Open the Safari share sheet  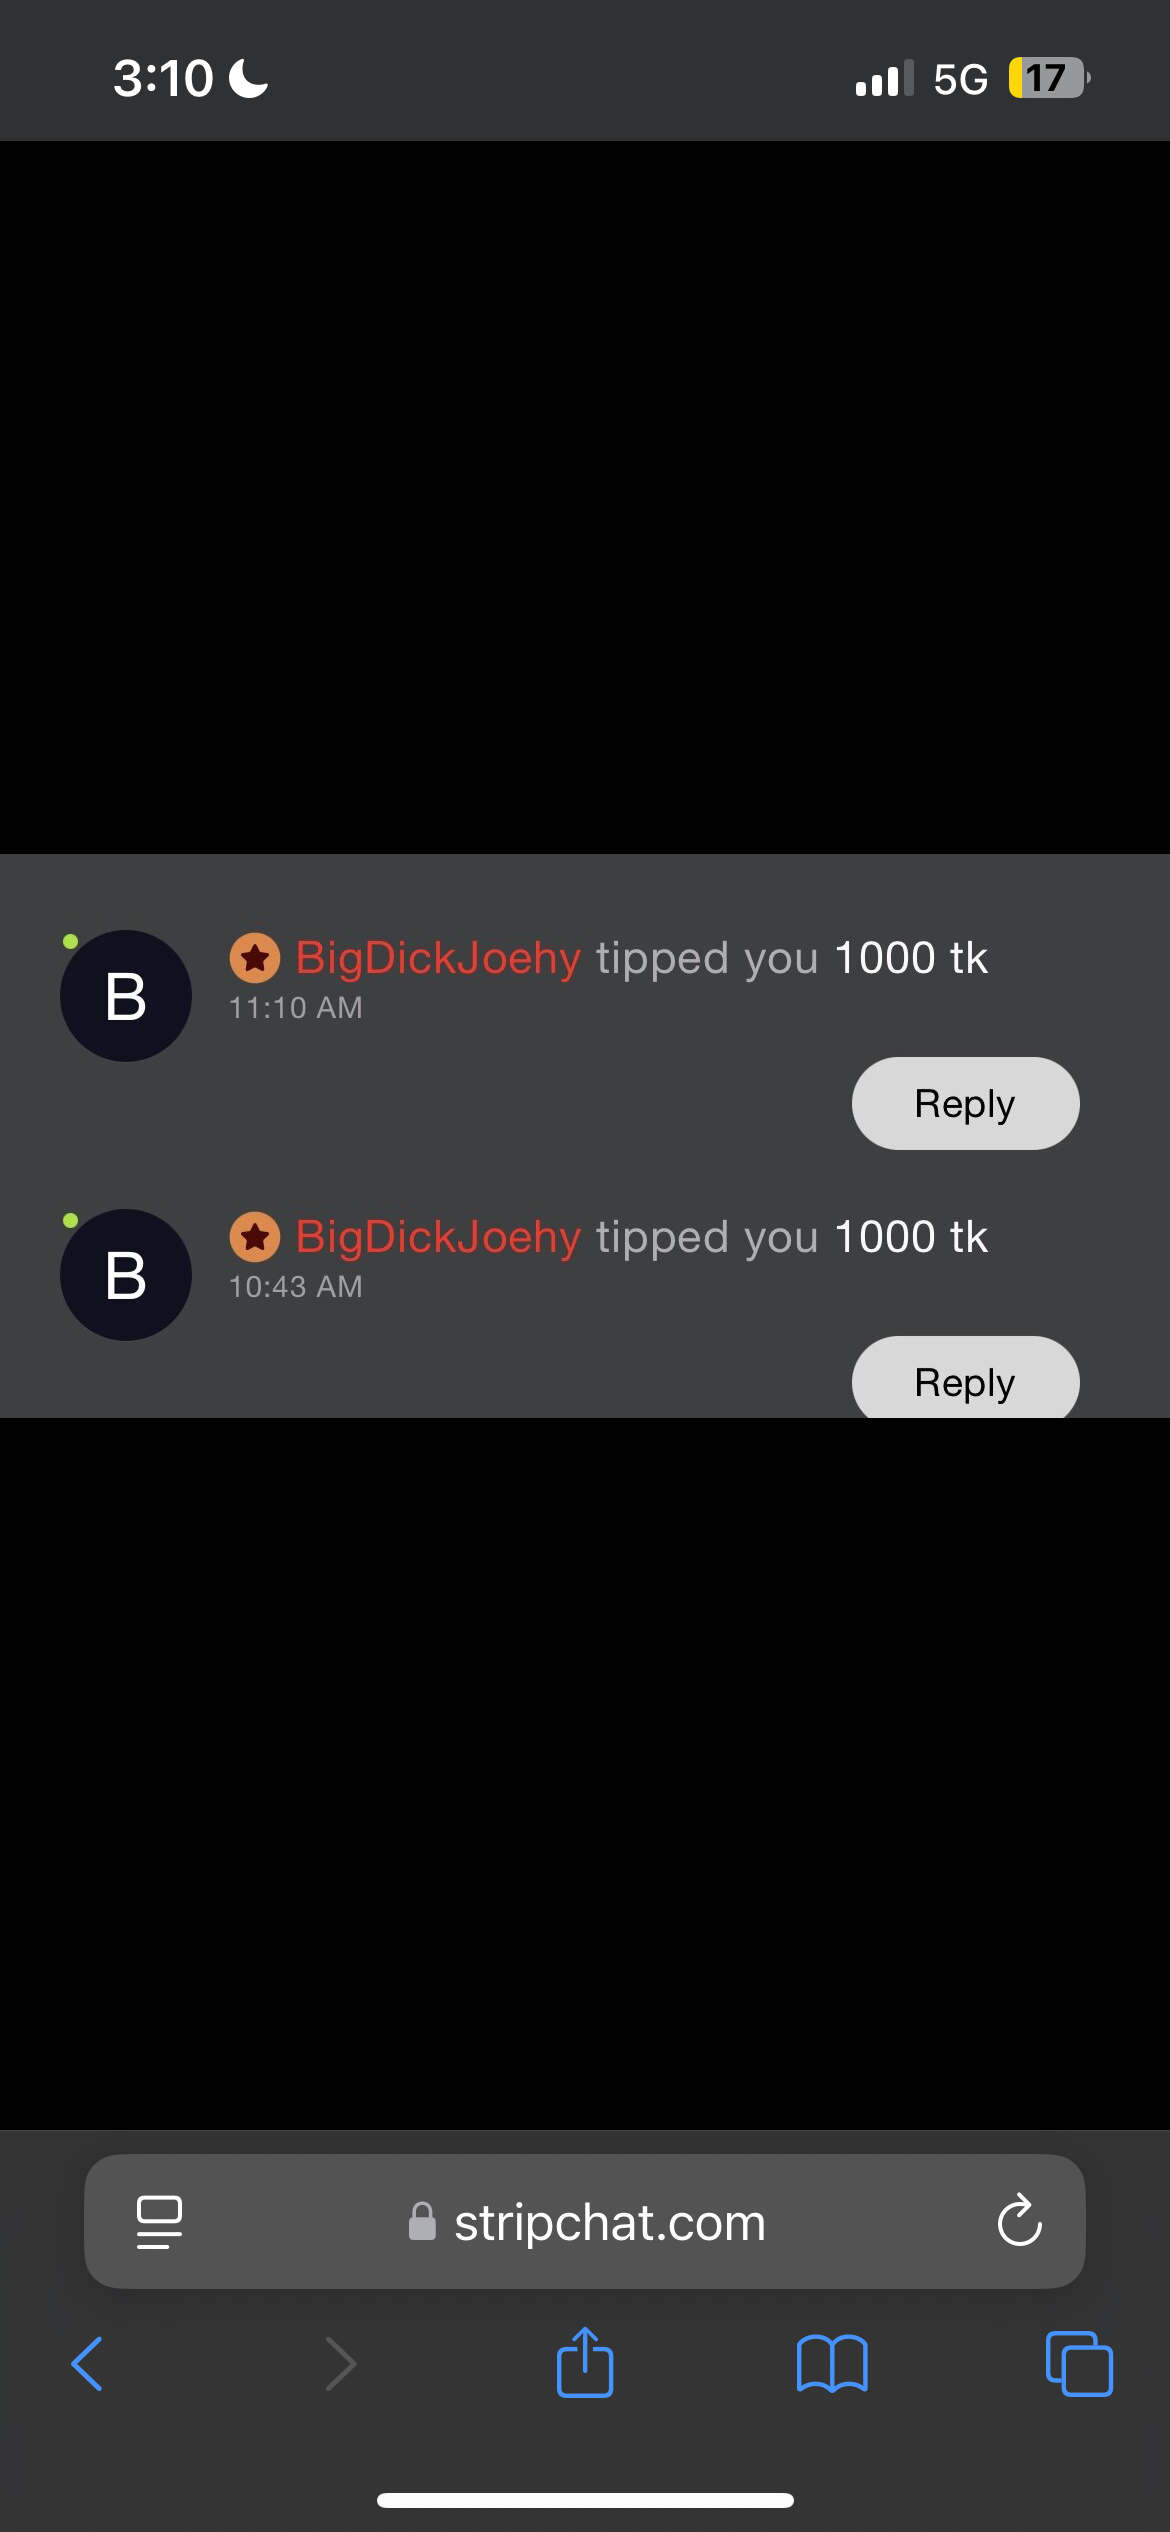[585, 2362]
